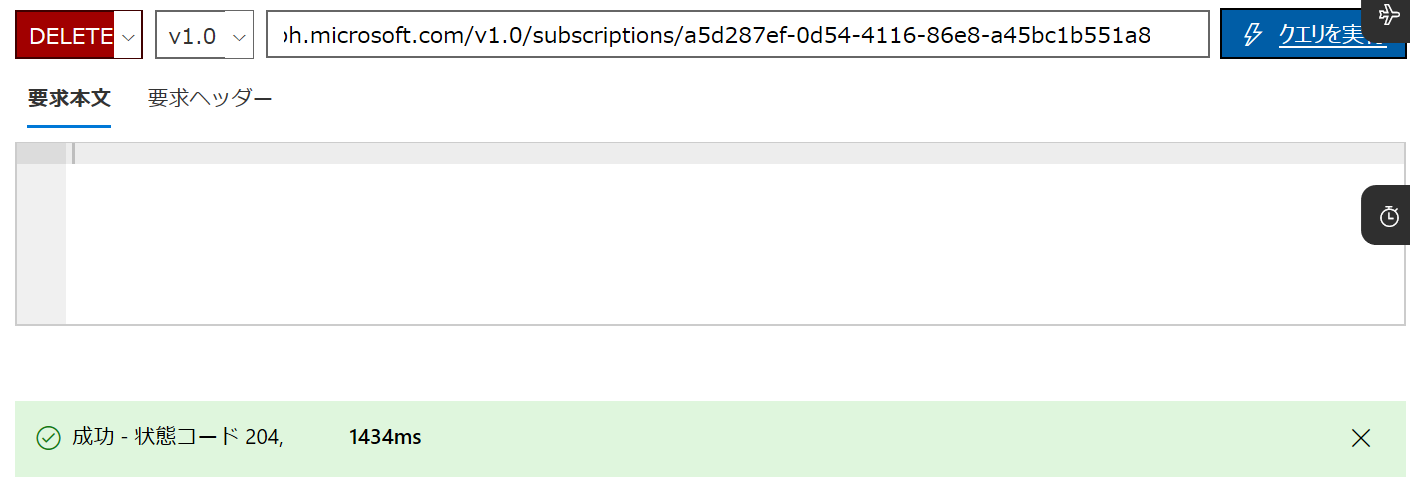The height and width of the screenshot is (490, 1410).
Task: Open the v1.0 API version dropdown
Action: click(205, 36)
